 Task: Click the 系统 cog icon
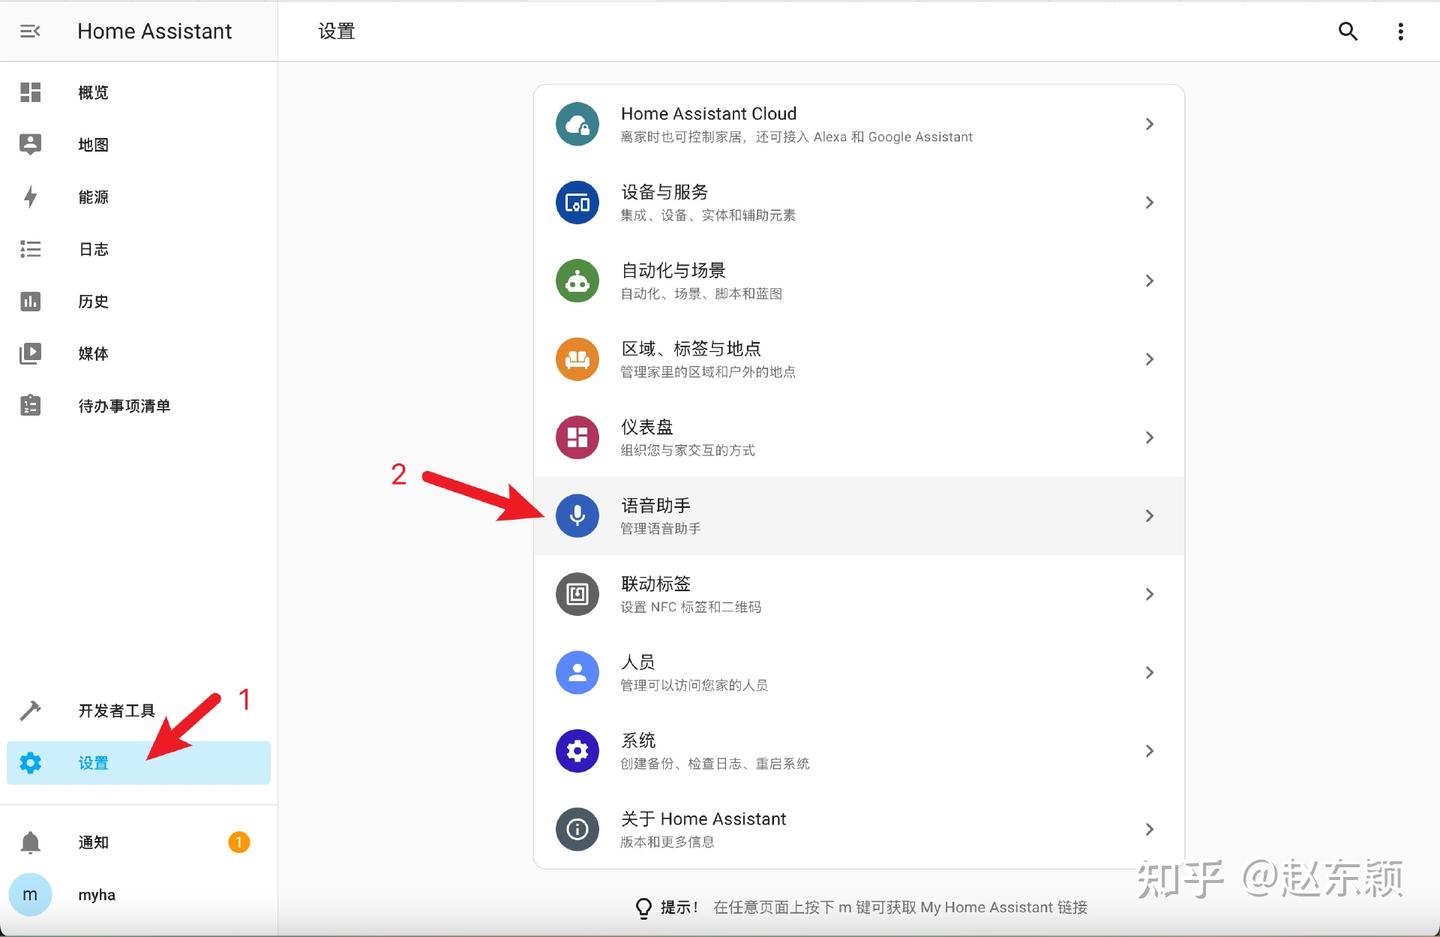coord(577,751)
